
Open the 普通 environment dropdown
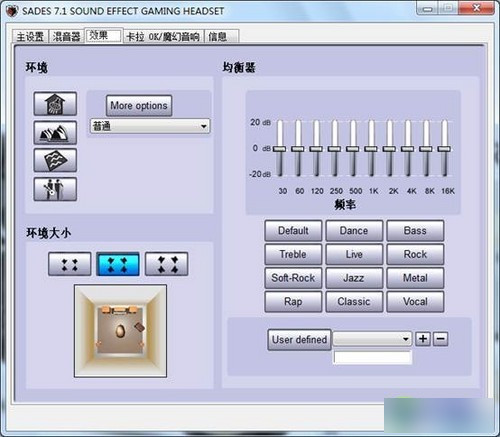[150, 126]
